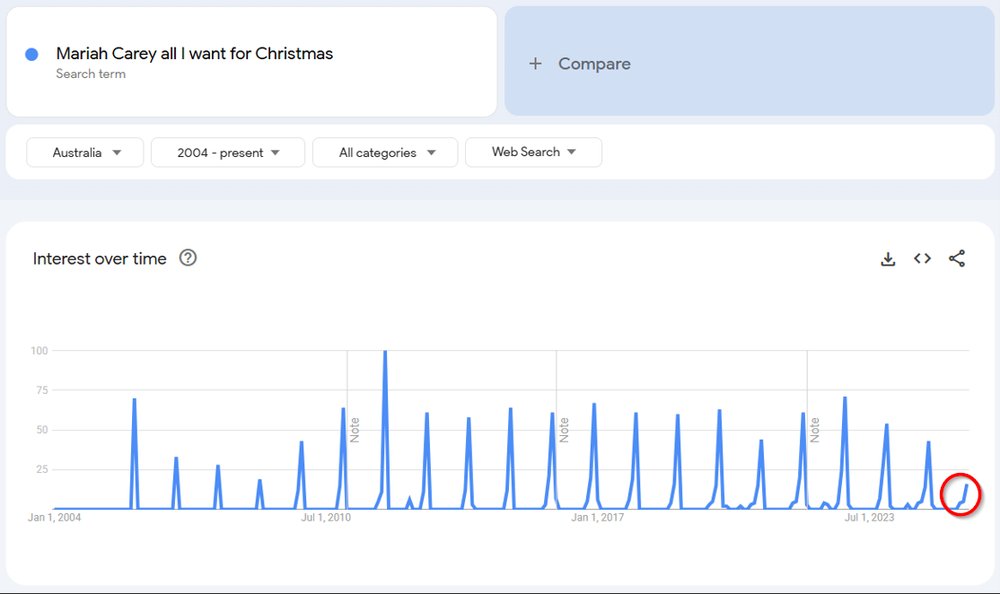Image resolution: width=1000 pixels, height=594 pixels.
Task: Click the Jan 1, 2004 axis label
Action: (54, 517)
